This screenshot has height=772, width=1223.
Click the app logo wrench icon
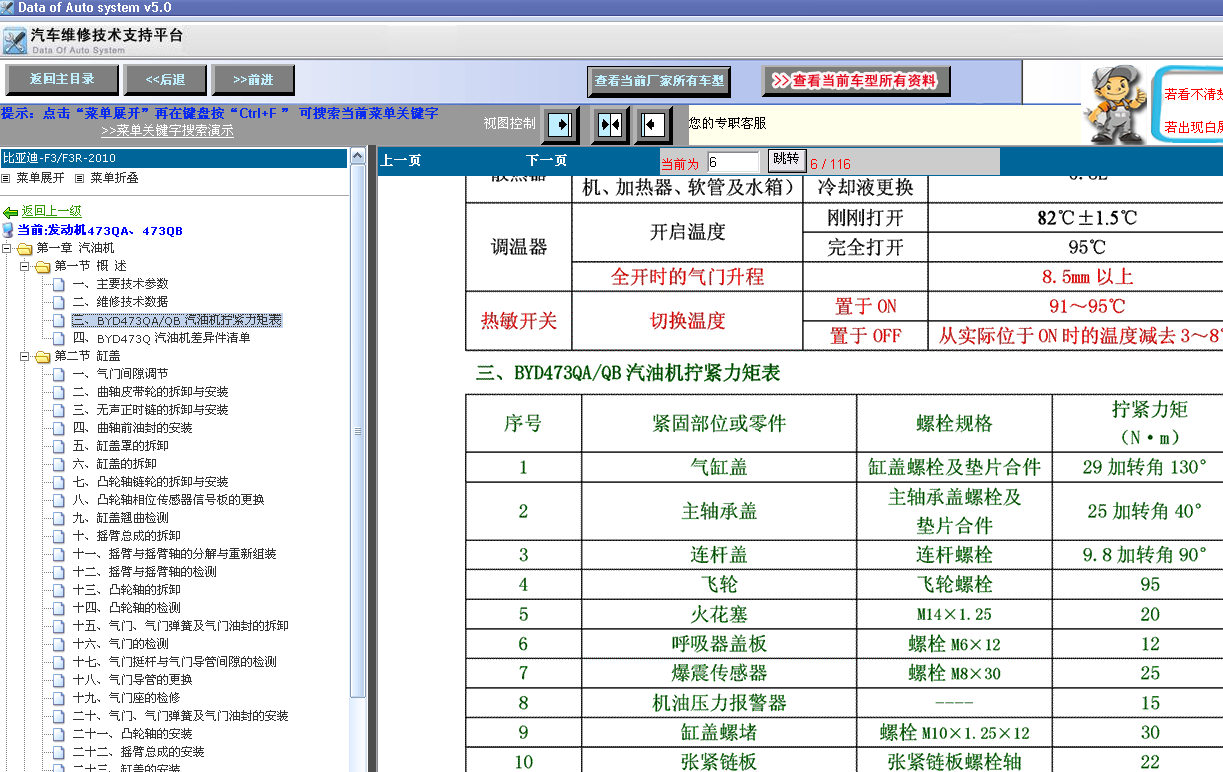click(14, 41)
